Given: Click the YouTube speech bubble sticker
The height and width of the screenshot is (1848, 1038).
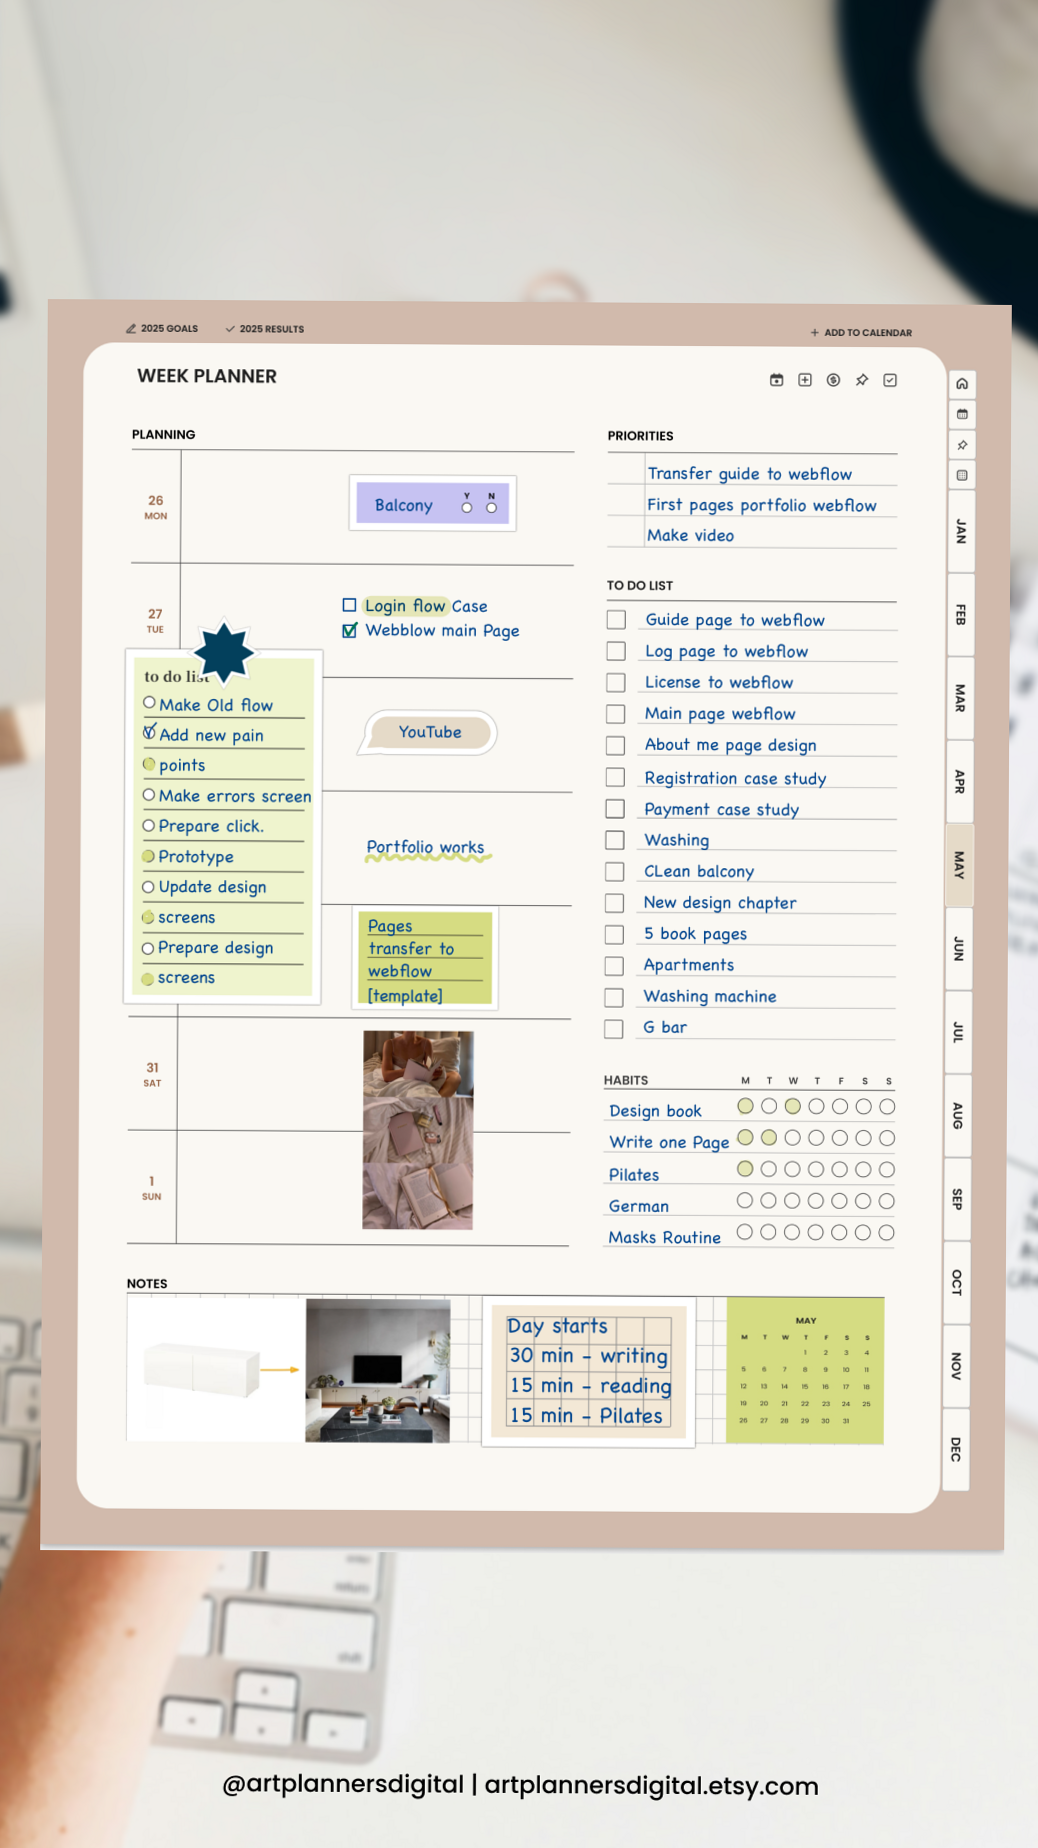Looking at the screenshot, I should [x=429, y=733].
